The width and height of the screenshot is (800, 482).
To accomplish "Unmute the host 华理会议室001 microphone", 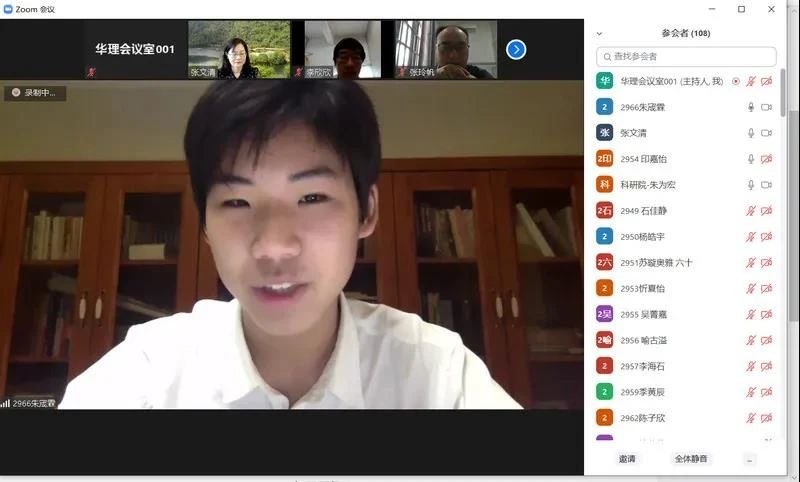I will [750, 81].
